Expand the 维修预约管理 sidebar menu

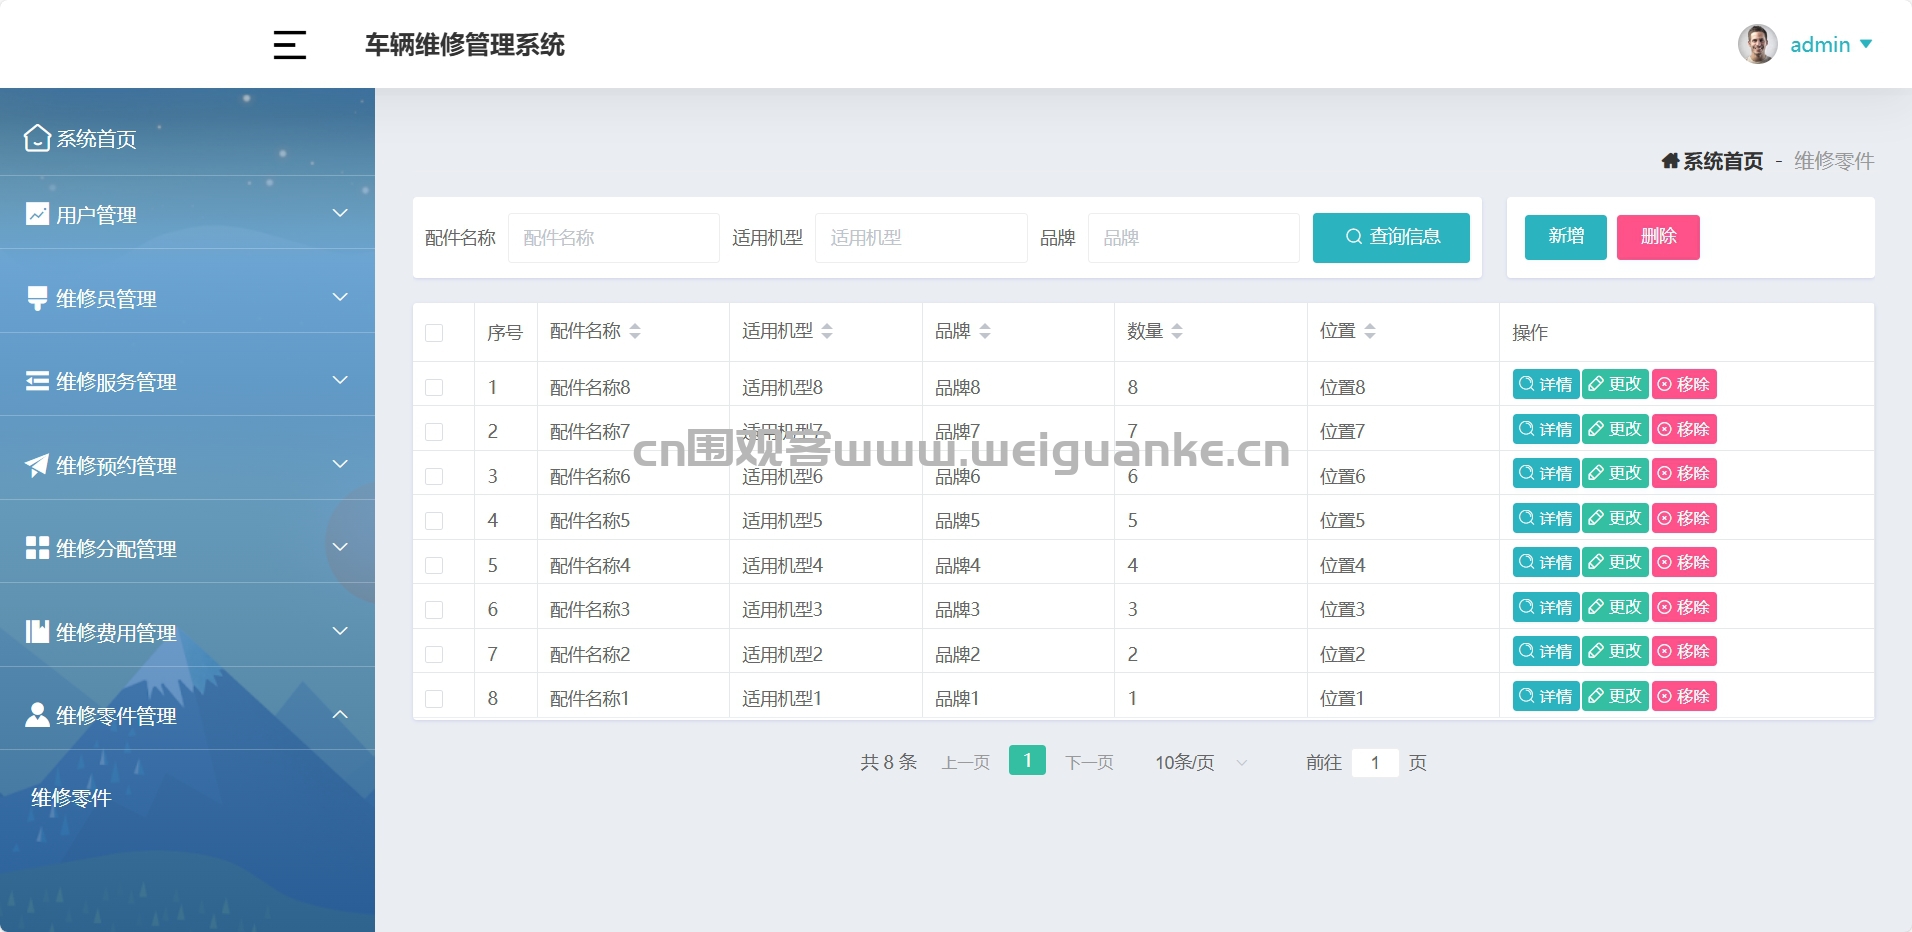187,465
